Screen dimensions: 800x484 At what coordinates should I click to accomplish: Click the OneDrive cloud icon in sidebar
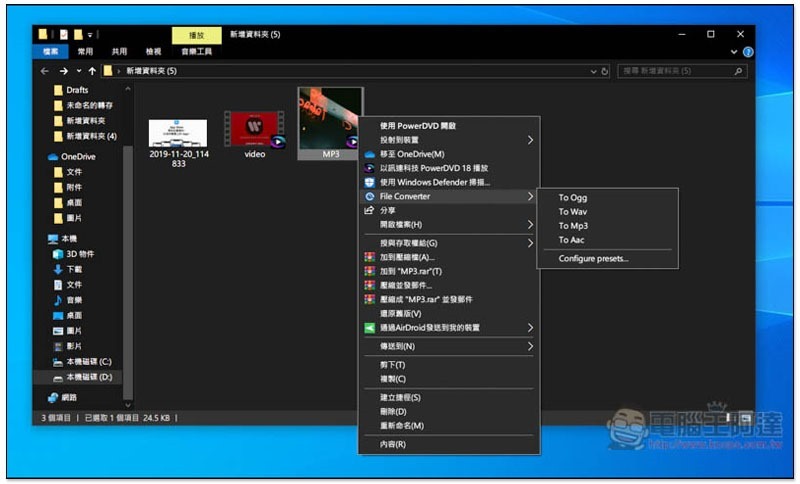click(x=53, y=157)
